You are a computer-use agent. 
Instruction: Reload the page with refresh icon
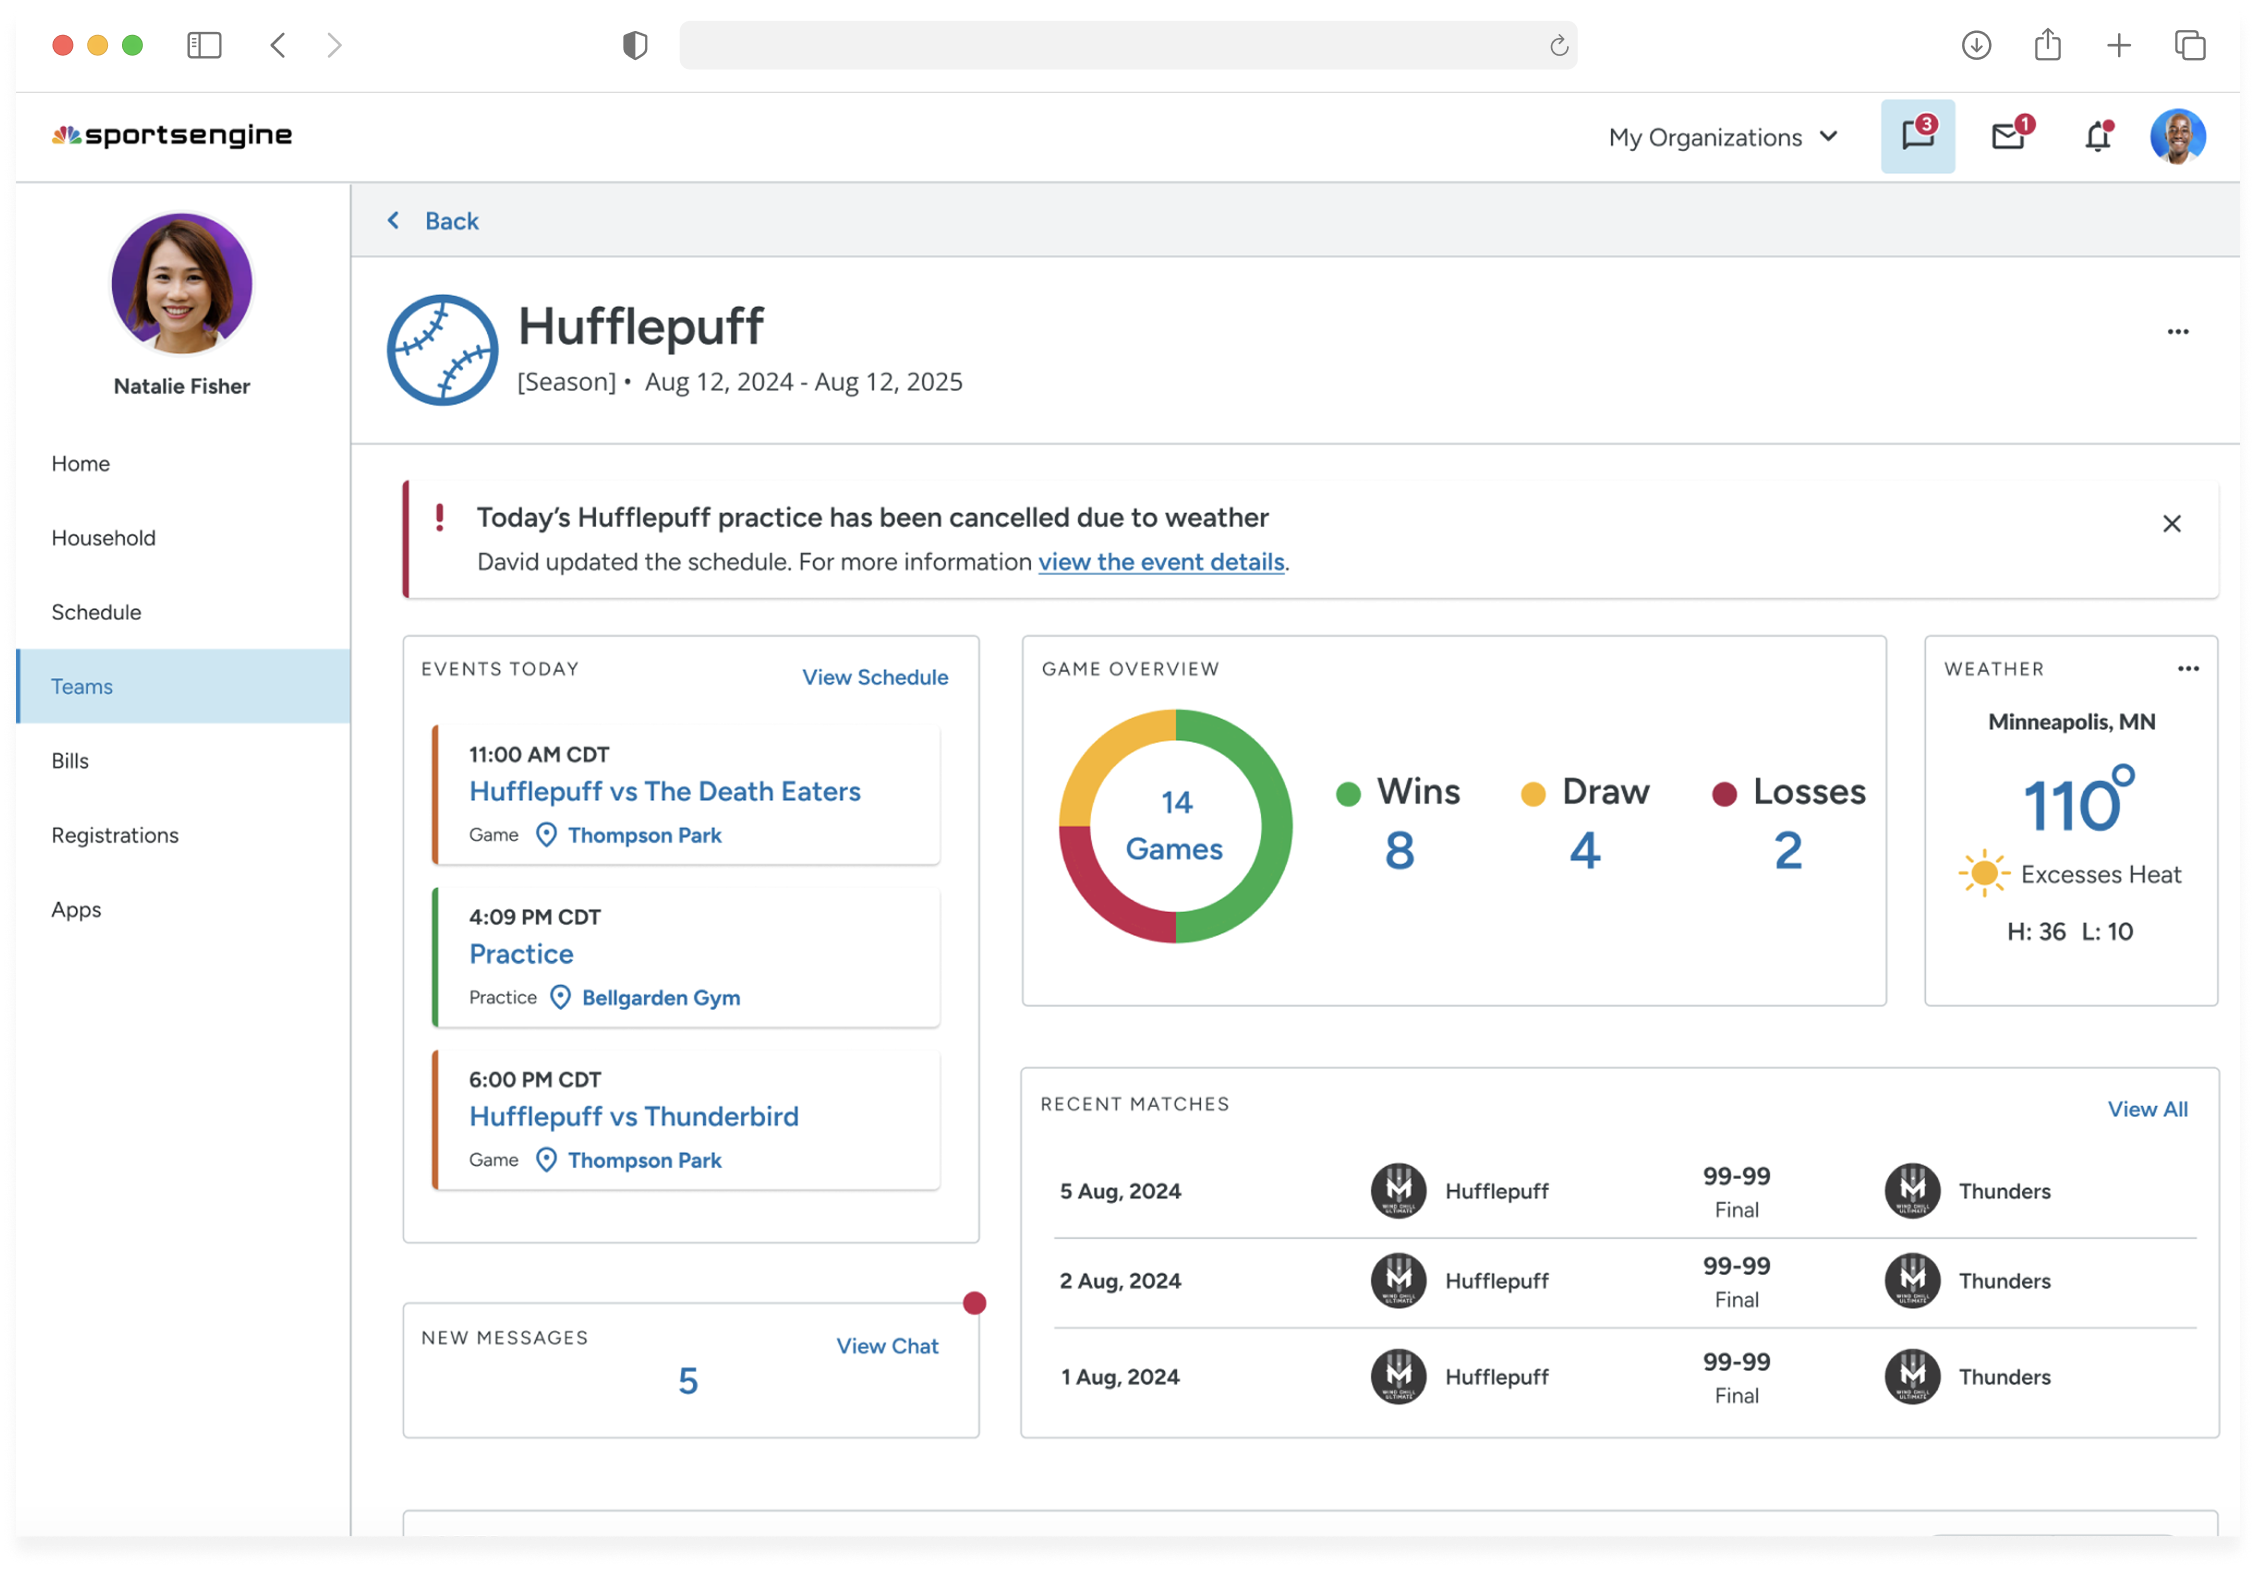[1558, 45]
